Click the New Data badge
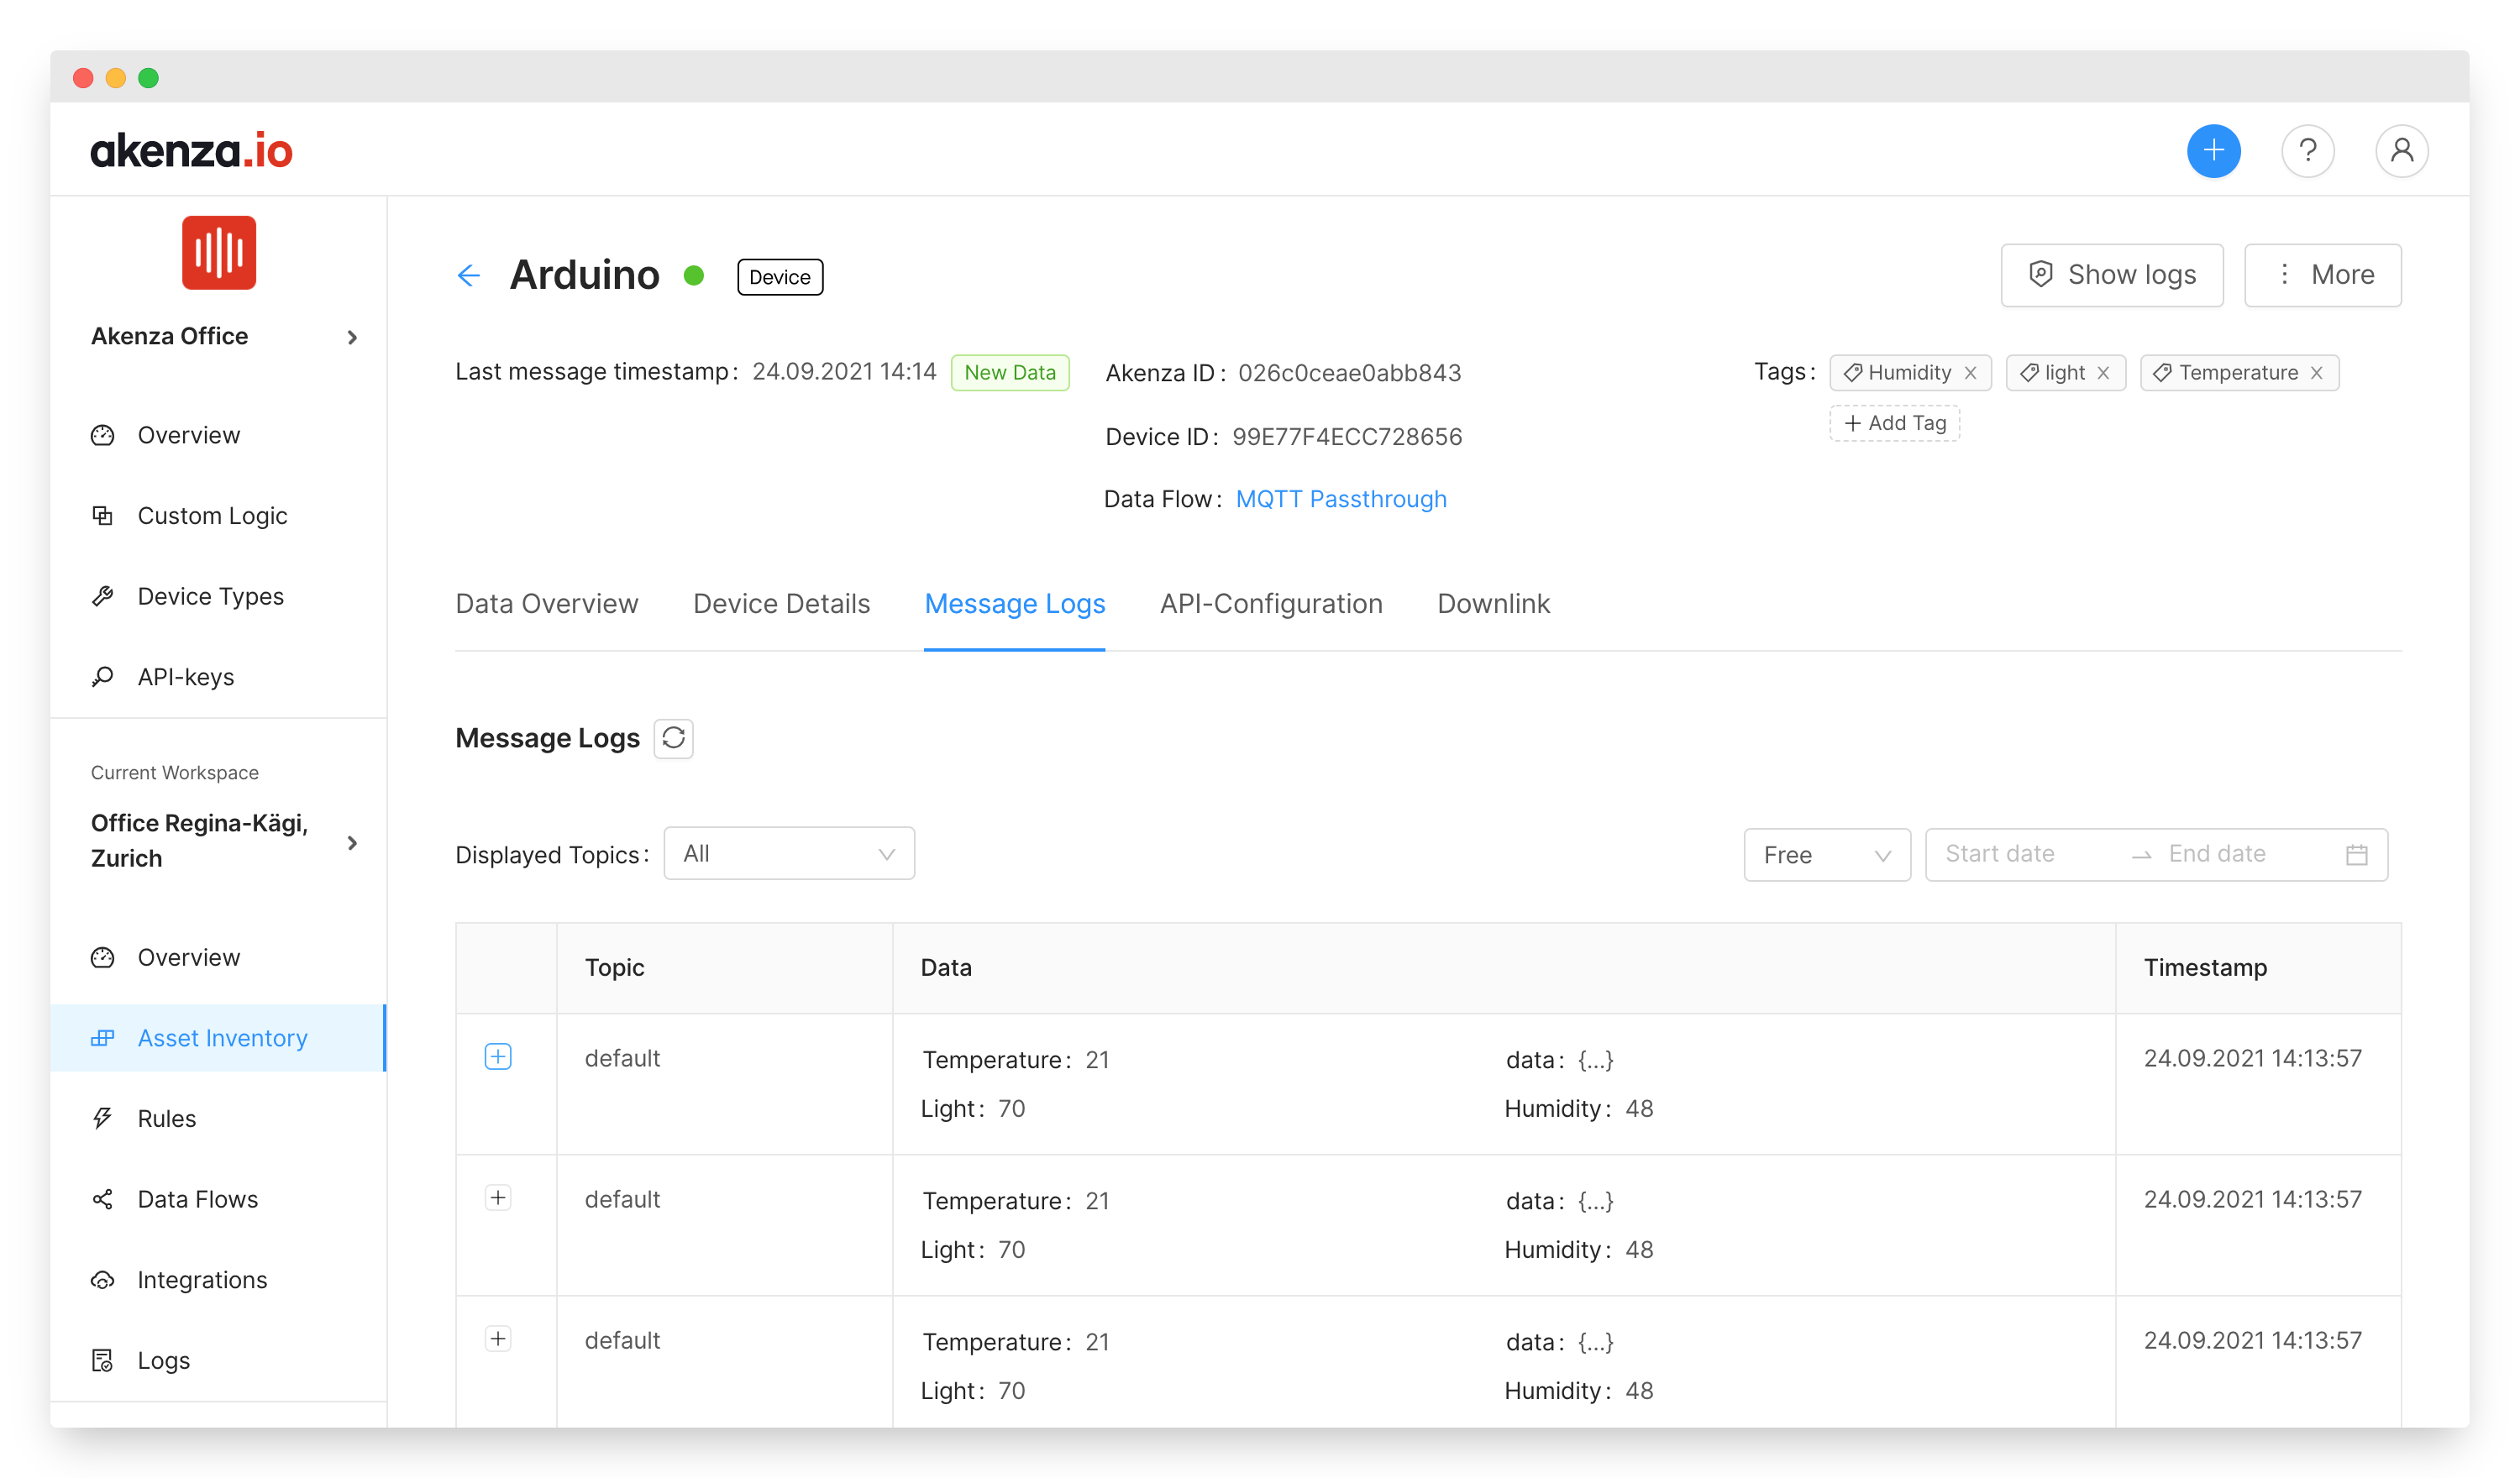The image size is (2520, 1478). pos(1010,373)
